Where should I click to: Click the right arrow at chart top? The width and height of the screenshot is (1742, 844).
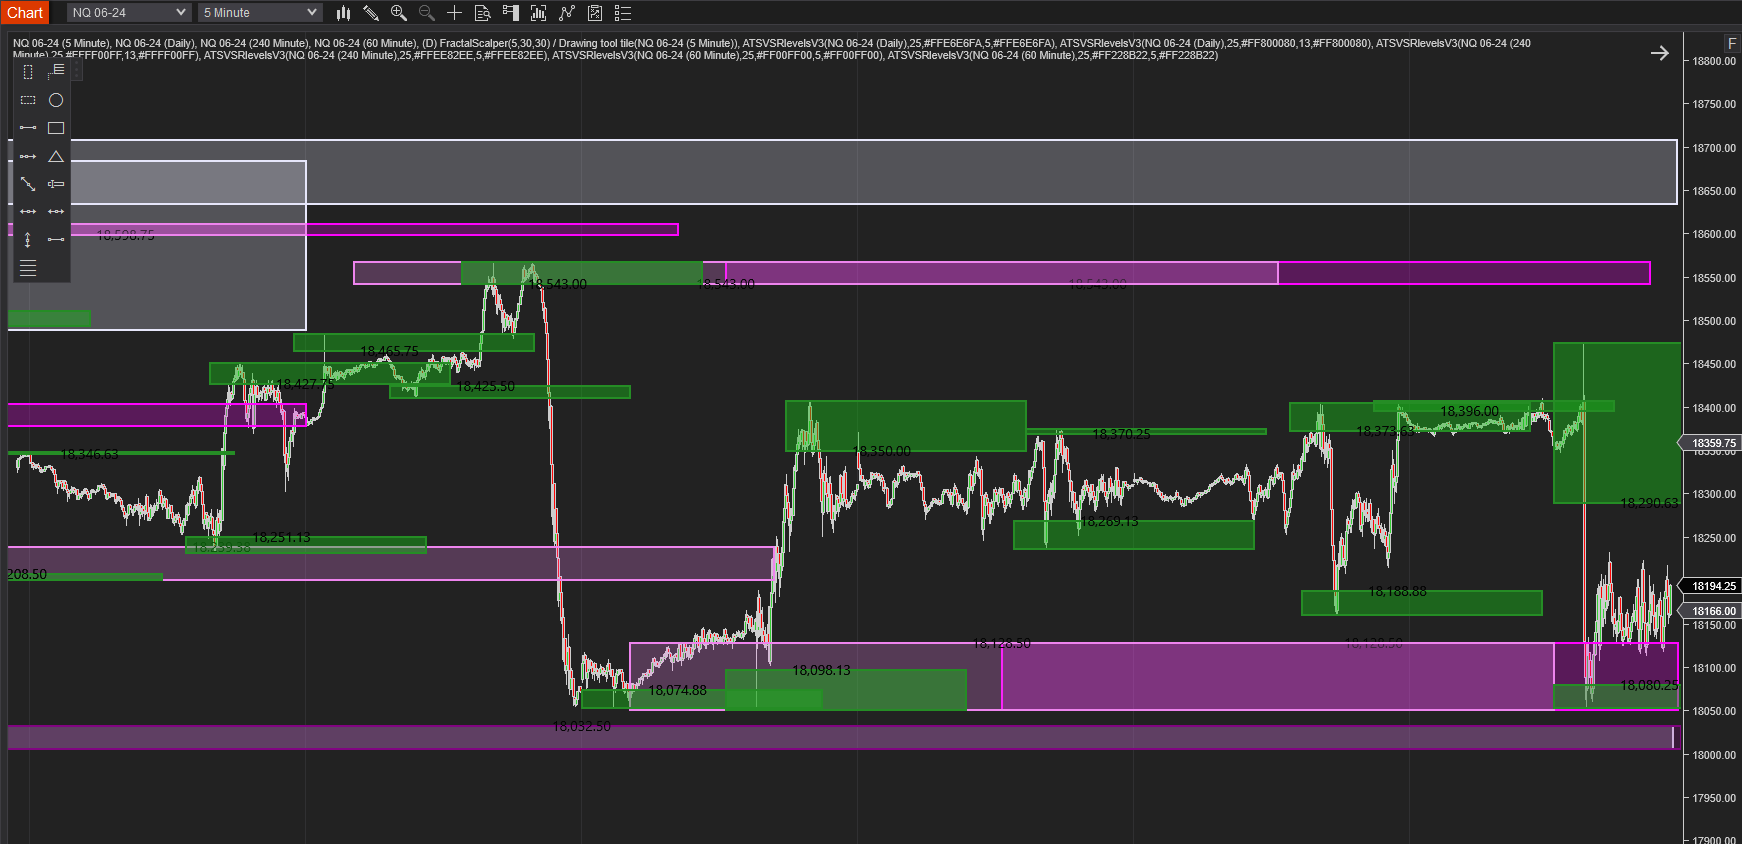(1660, 53)
